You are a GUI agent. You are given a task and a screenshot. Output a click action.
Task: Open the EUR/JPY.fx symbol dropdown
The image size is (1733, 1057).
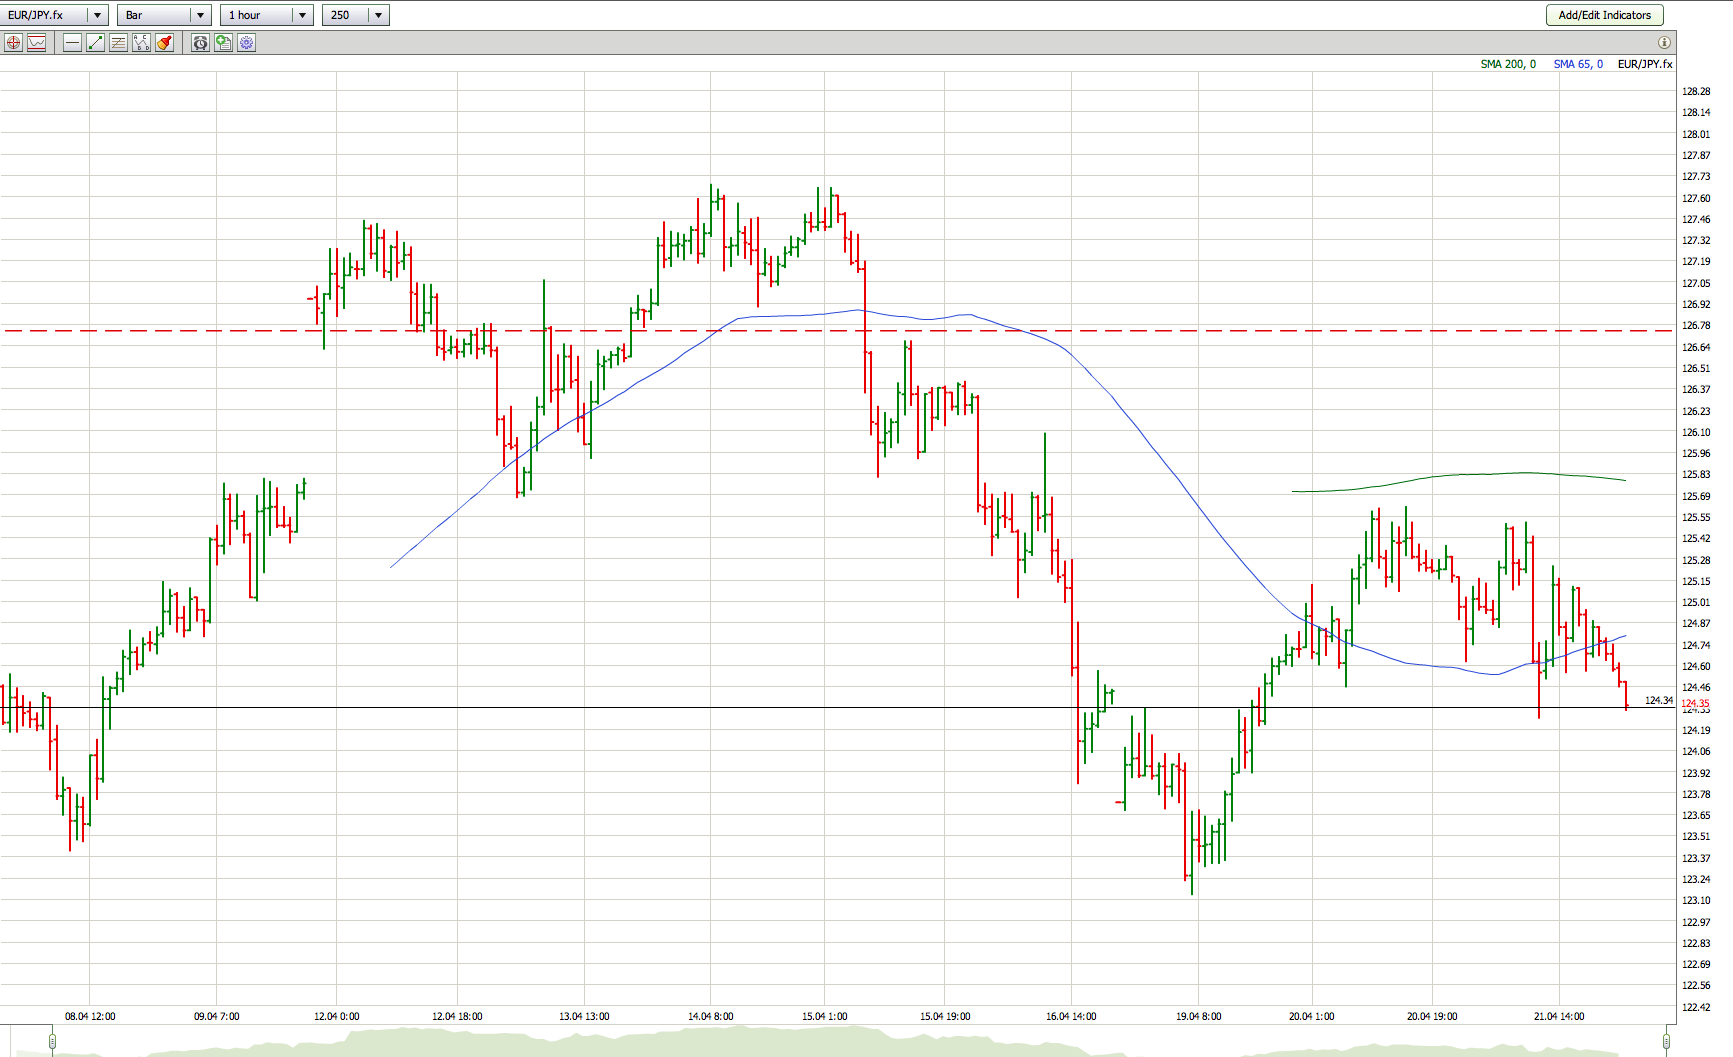[x=97, y=15]
